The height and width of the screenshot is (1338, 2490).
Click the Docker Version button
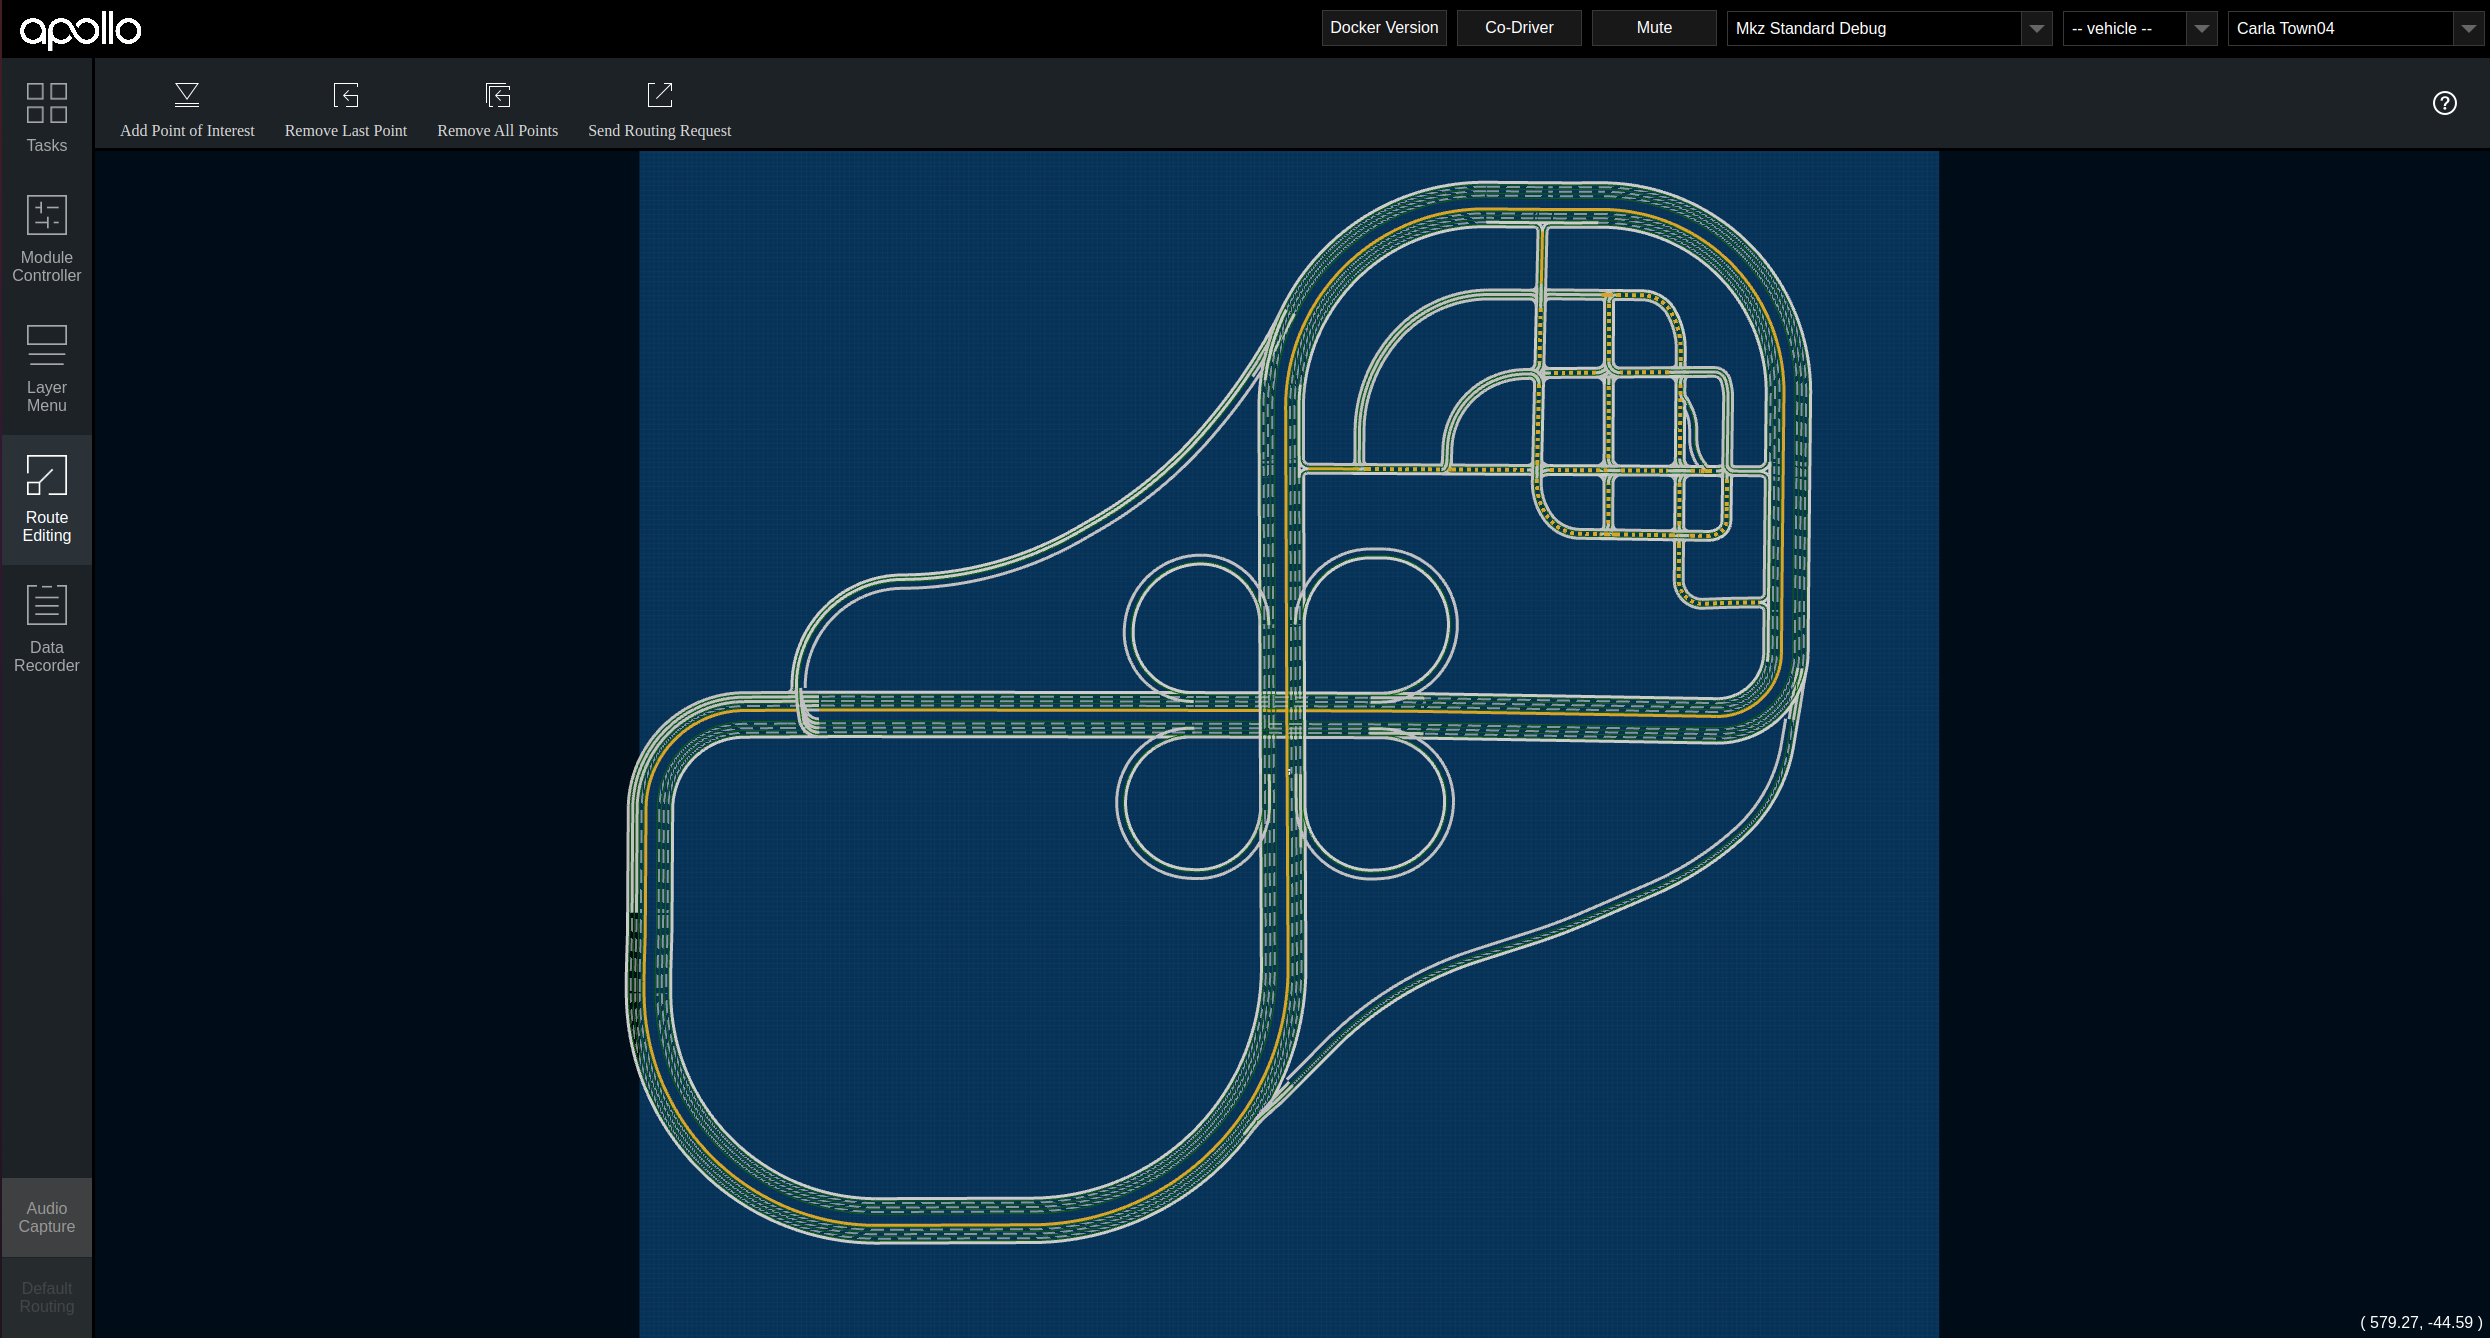tap(1383, 28)
